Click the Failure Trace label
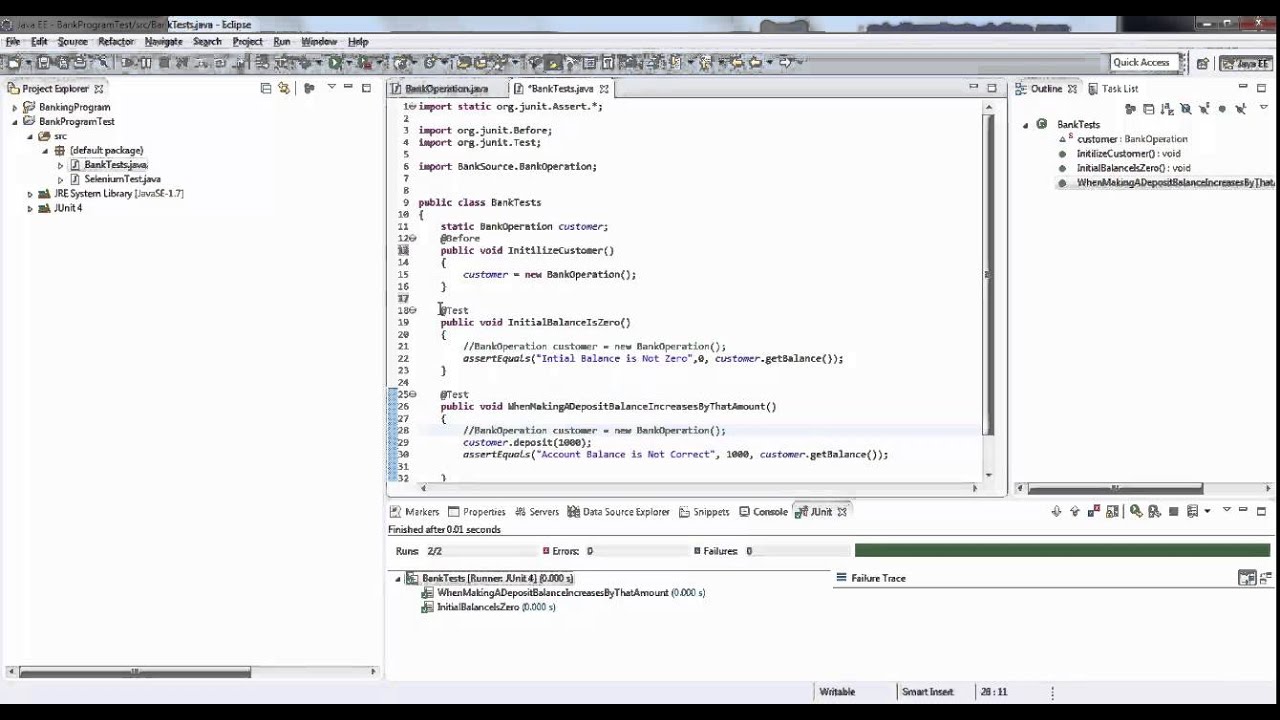The height and width of the screenshot is (720, 1280). (878, 578)
